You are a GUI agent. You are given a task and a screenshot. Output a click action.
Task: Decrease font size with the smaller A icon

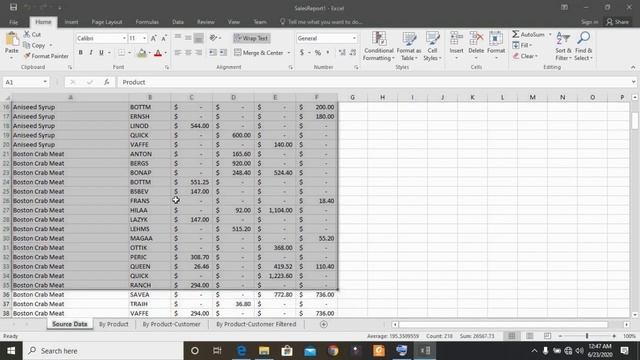tap(164, 38)
